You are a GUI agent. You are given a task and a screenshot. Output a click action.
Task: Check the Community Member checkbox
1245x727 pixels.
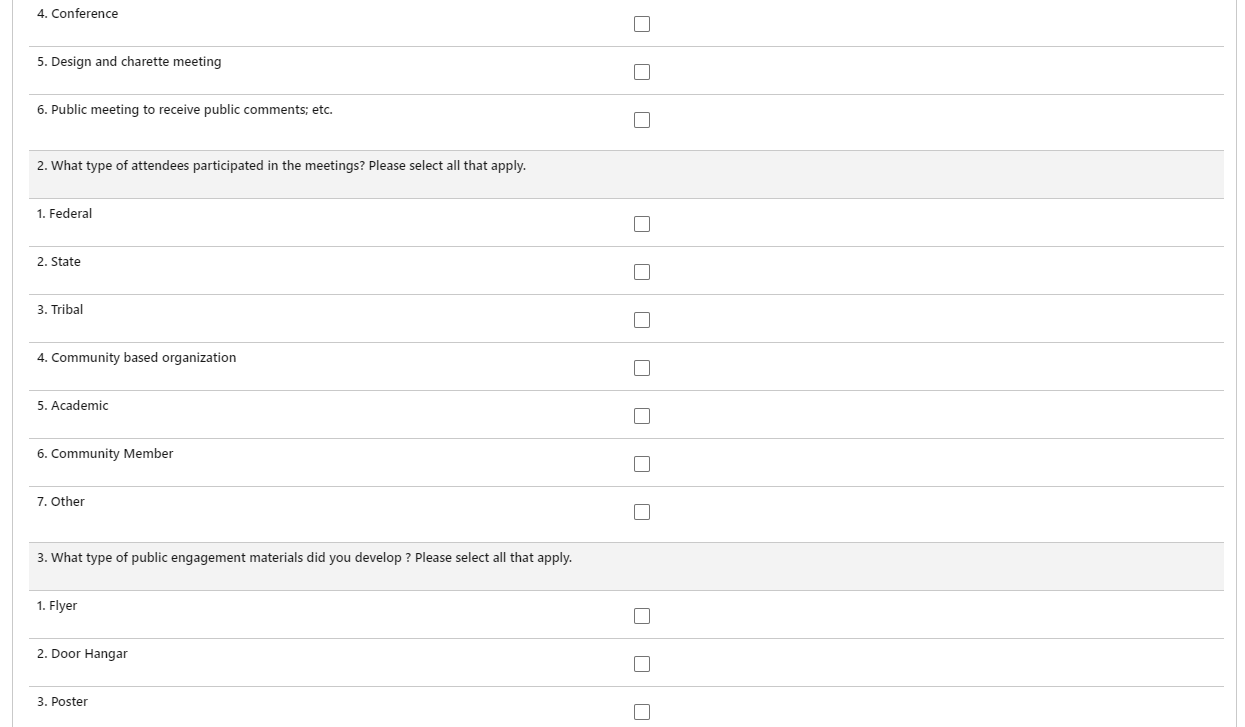642,464
